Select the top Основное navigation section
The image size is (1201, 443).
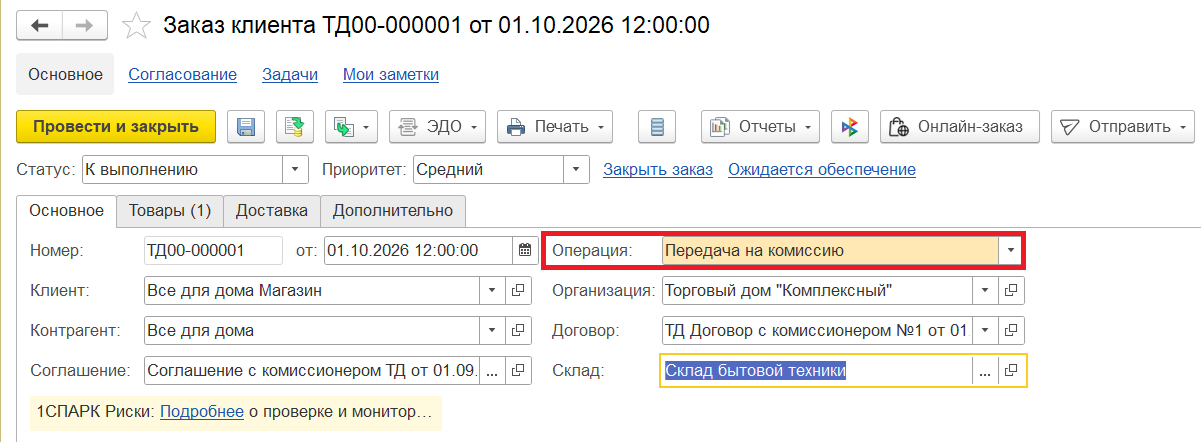tap(65, 74)
